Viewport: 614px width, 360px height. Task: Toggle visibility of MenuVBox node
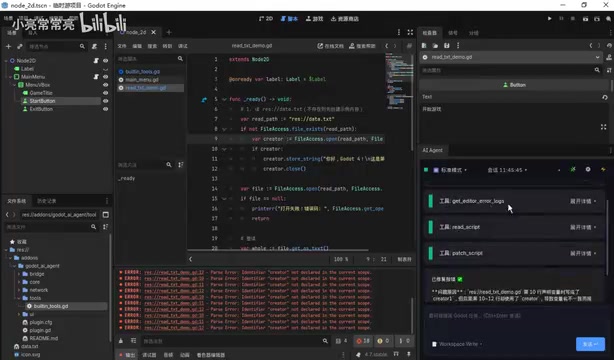pyautogui.click(x=105, y=85)
